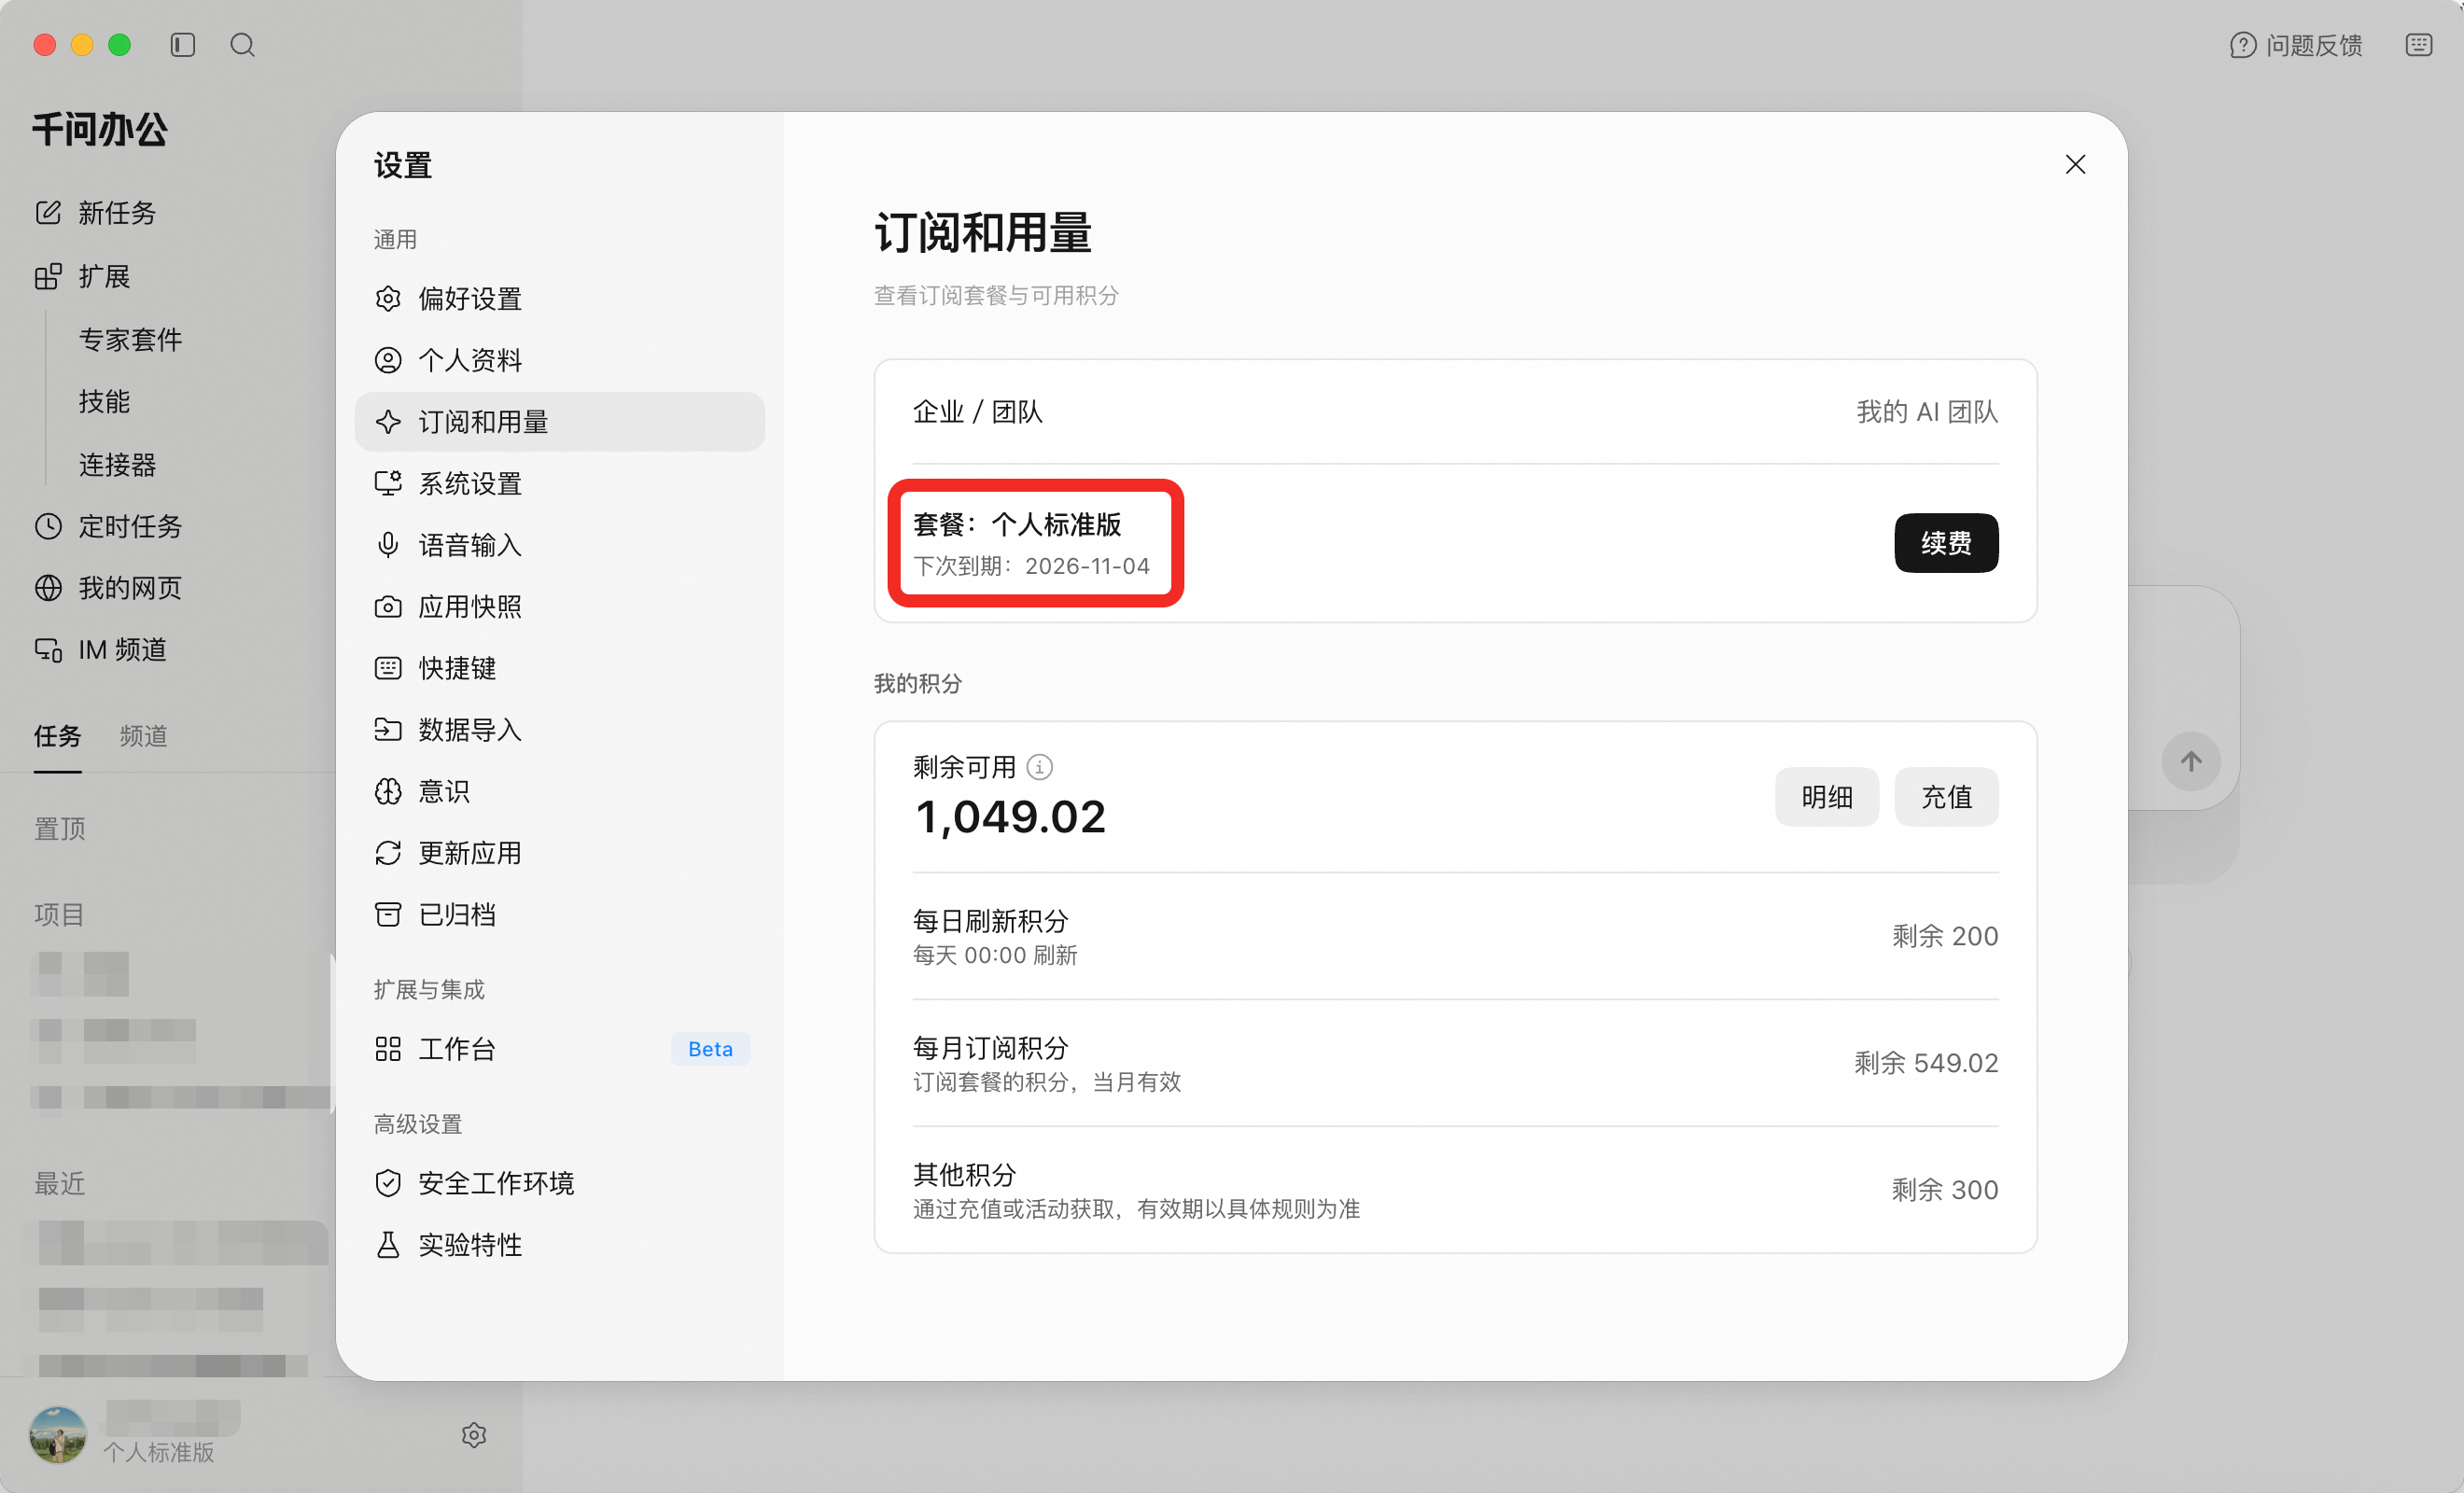Open IM 频道 in the sidebar
Image resolution: width=2464 pixels, height=1493 pixels.
pyautogui.click(x=100, y=650)
